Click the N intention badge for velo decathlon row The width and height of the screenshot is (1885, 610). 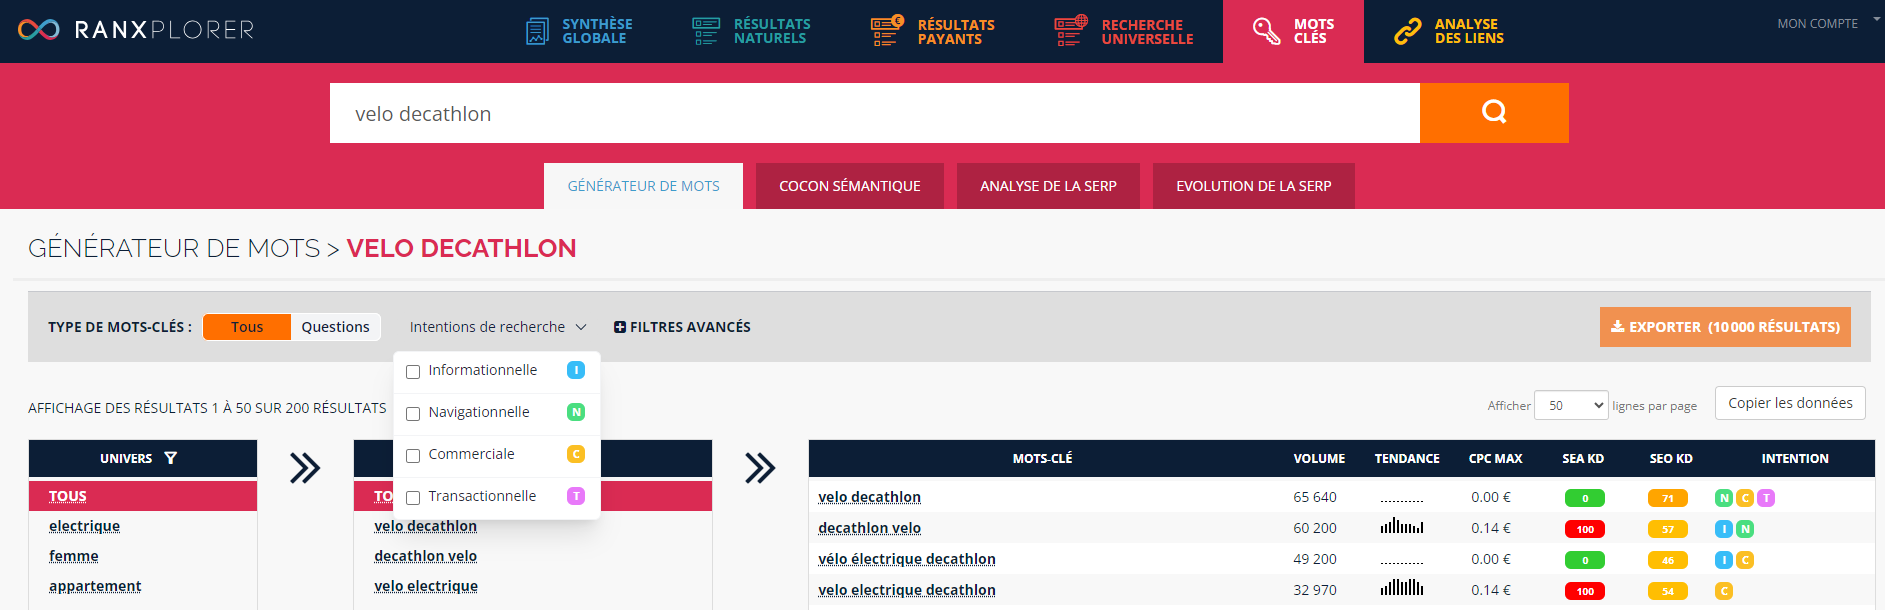click(x=1724, y=498)
